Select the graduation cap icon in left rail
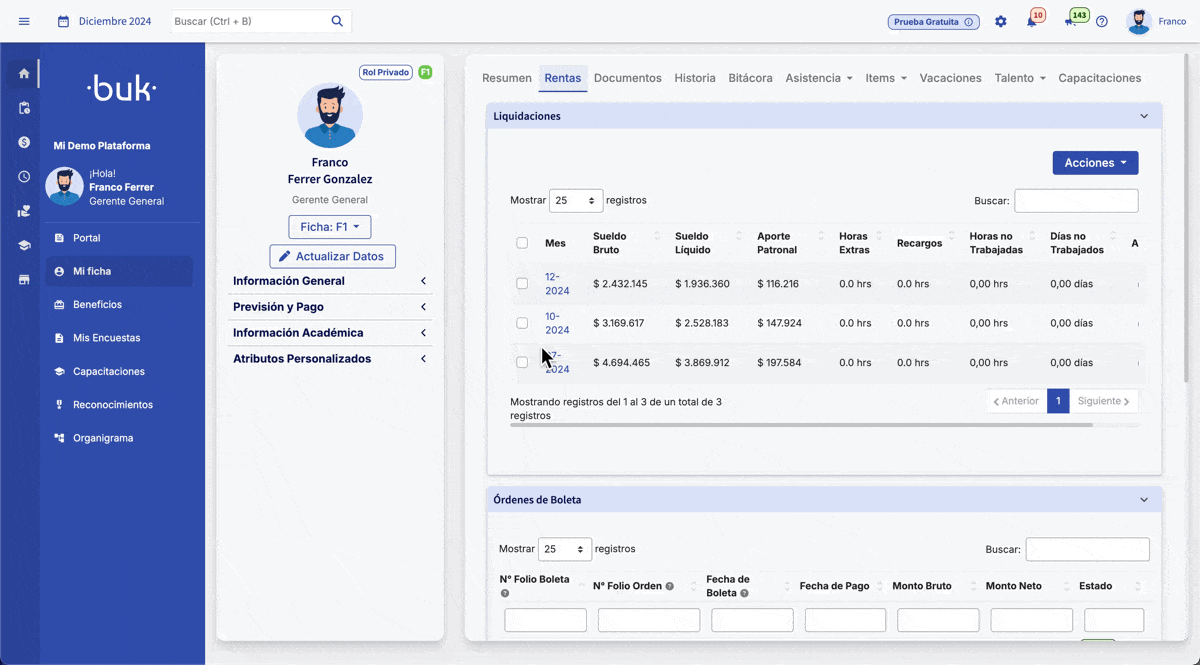 coord(24,245)
